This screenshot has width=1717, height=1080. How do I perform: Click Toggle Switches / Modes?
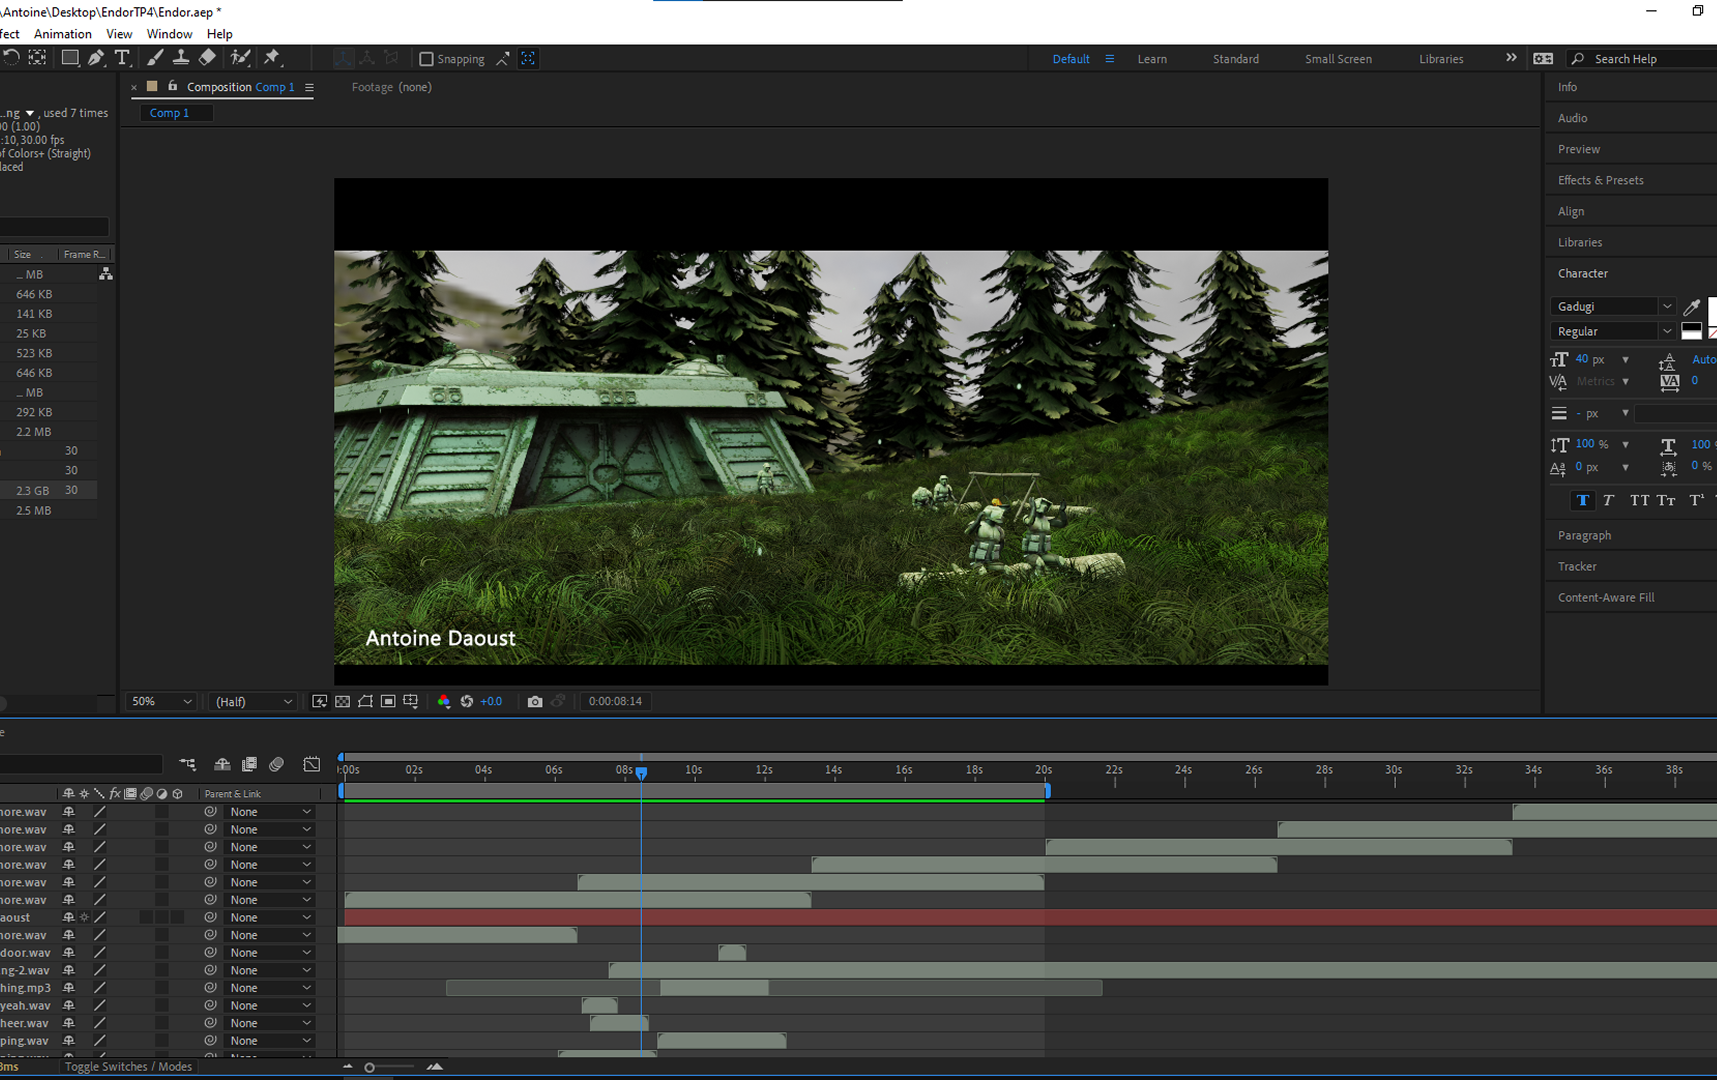pyautogui.click(x=128, y=1067)
